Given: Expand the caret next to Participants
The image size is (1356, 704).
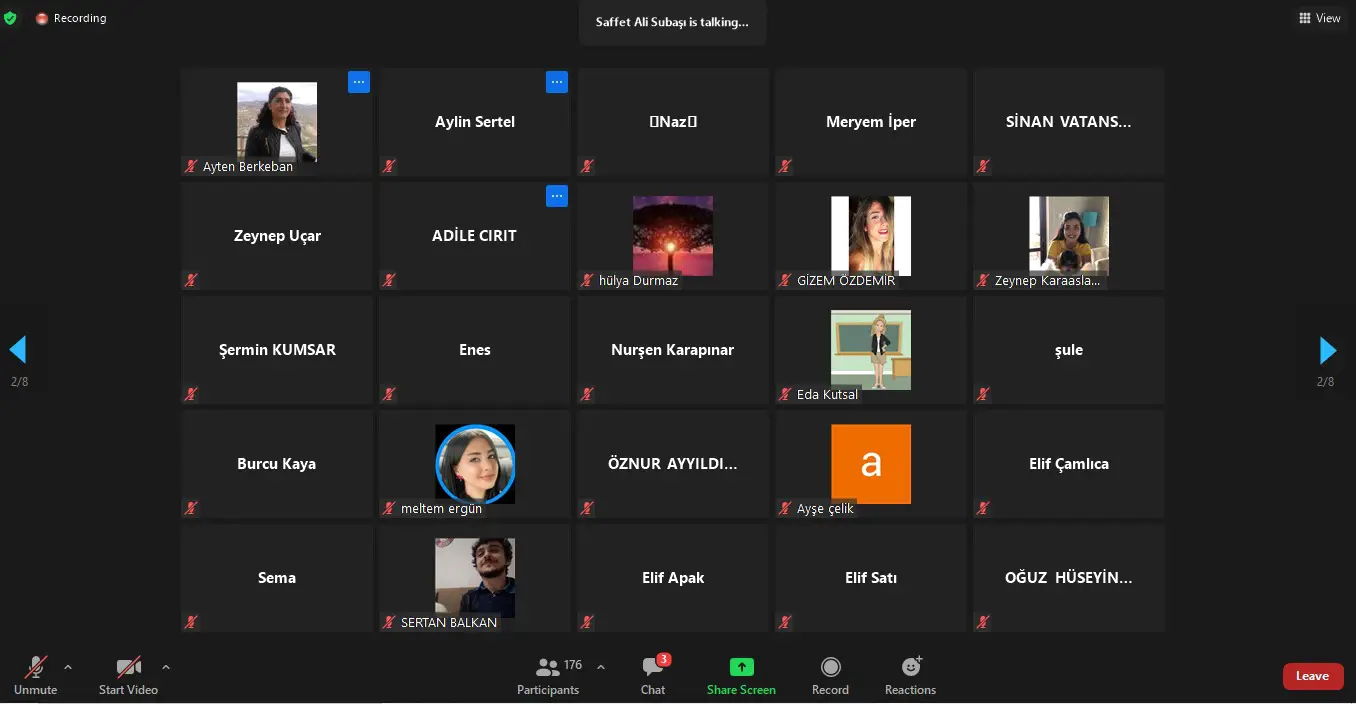Looking at the screenshot, I should (x=601, y=667).
